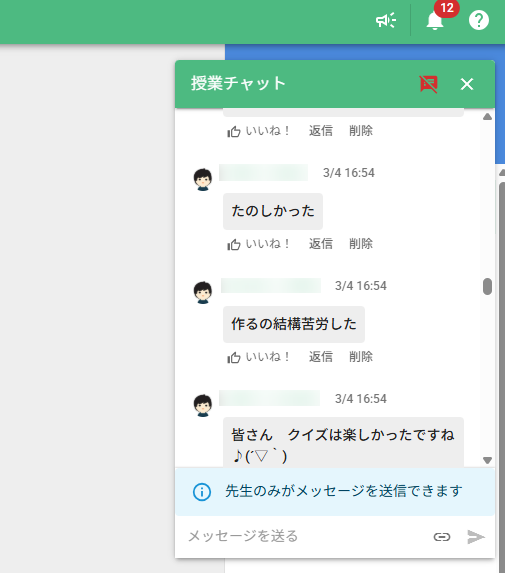Reply to 作るの結構苦労した message
The height and width of the screenshot is (573, 505).
(x=321, y=357)
